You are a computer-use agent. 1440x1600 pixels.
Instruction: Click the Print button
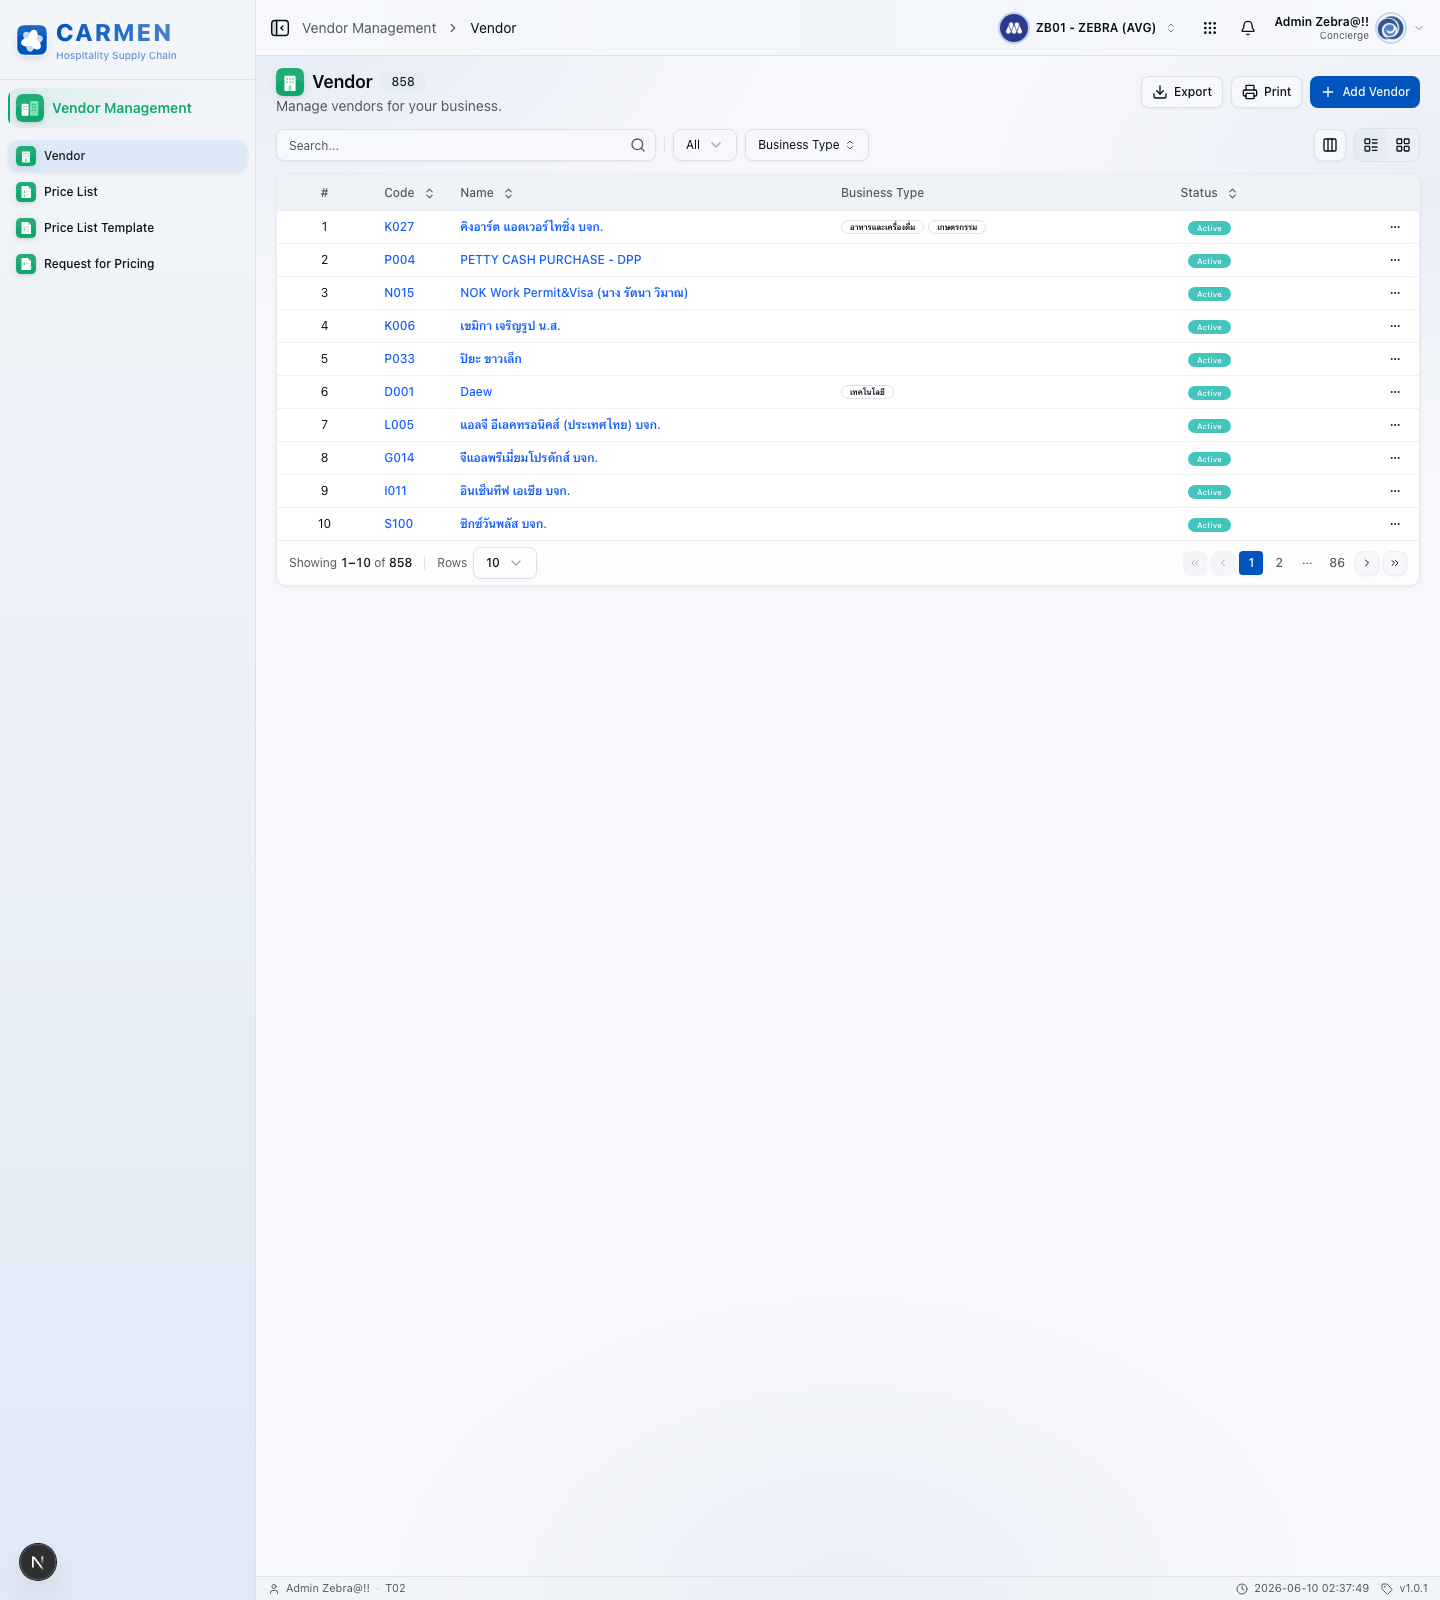click(1266, 92)
